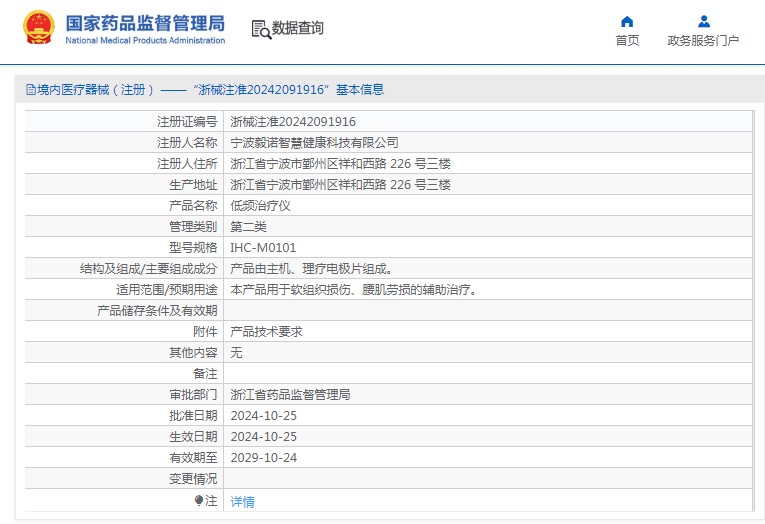The image size is (765, 524).
Task: Click the document icon before 境内医疗器械
Action: click(31, 90)
